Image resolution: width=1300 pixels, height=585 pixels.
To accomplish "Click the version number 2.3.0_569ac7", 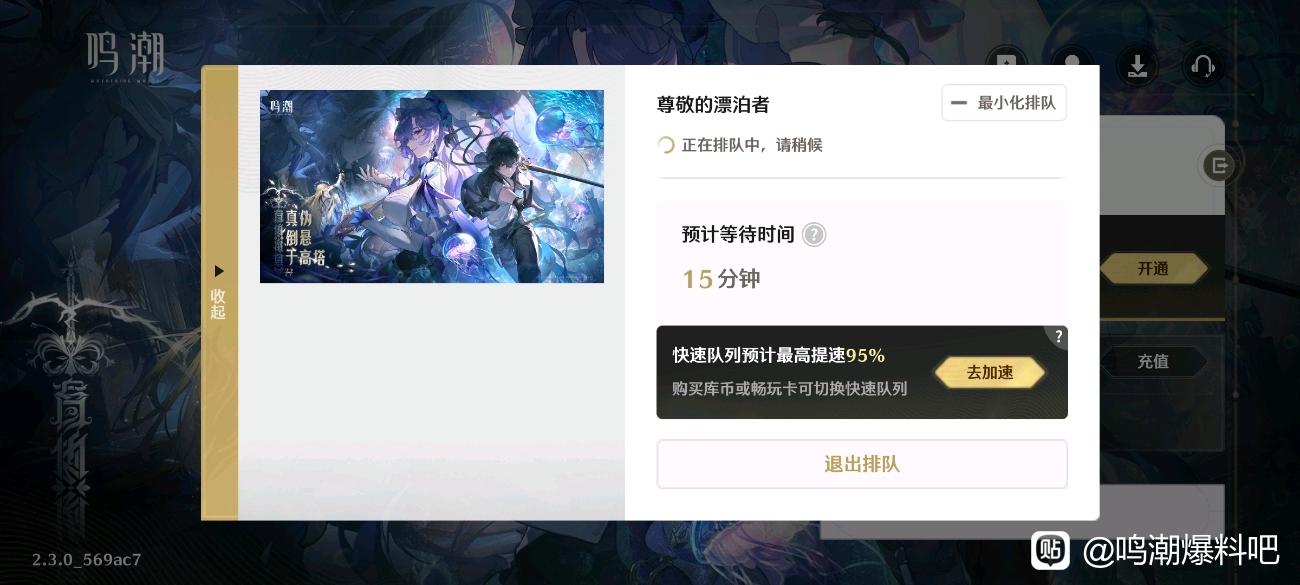I will (86, 559).
